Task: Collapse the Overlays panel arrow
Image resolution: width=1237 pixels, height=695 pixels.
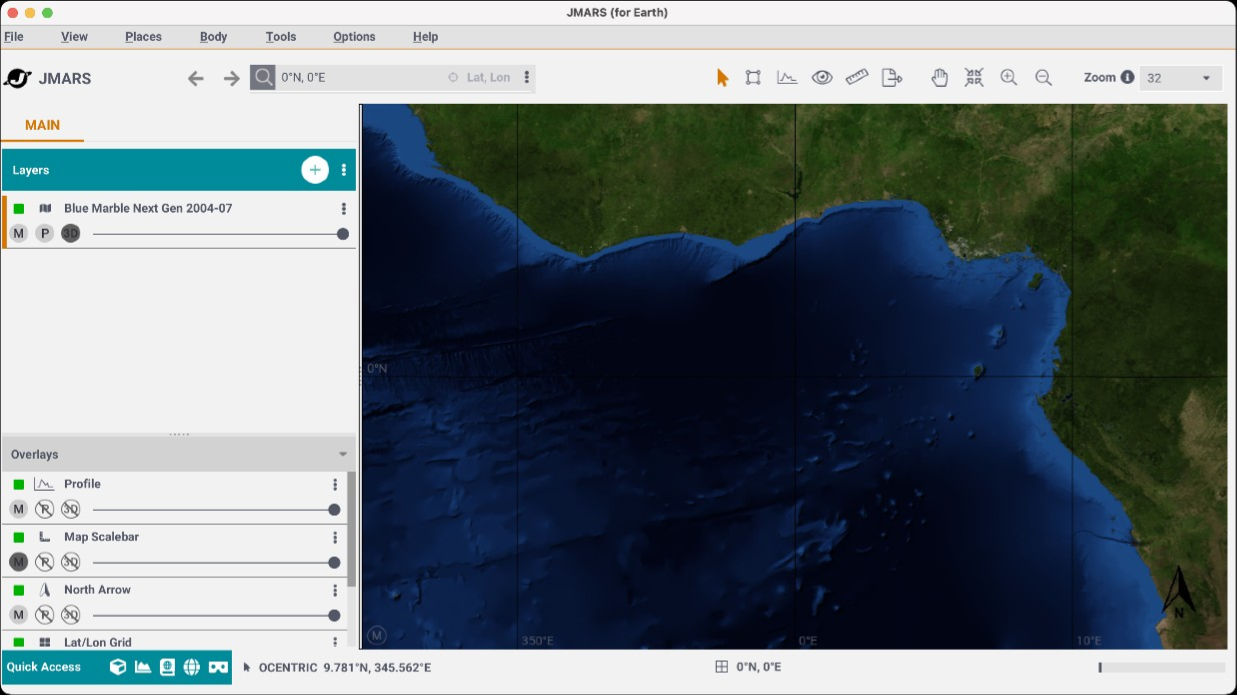Action: point(343,455)
